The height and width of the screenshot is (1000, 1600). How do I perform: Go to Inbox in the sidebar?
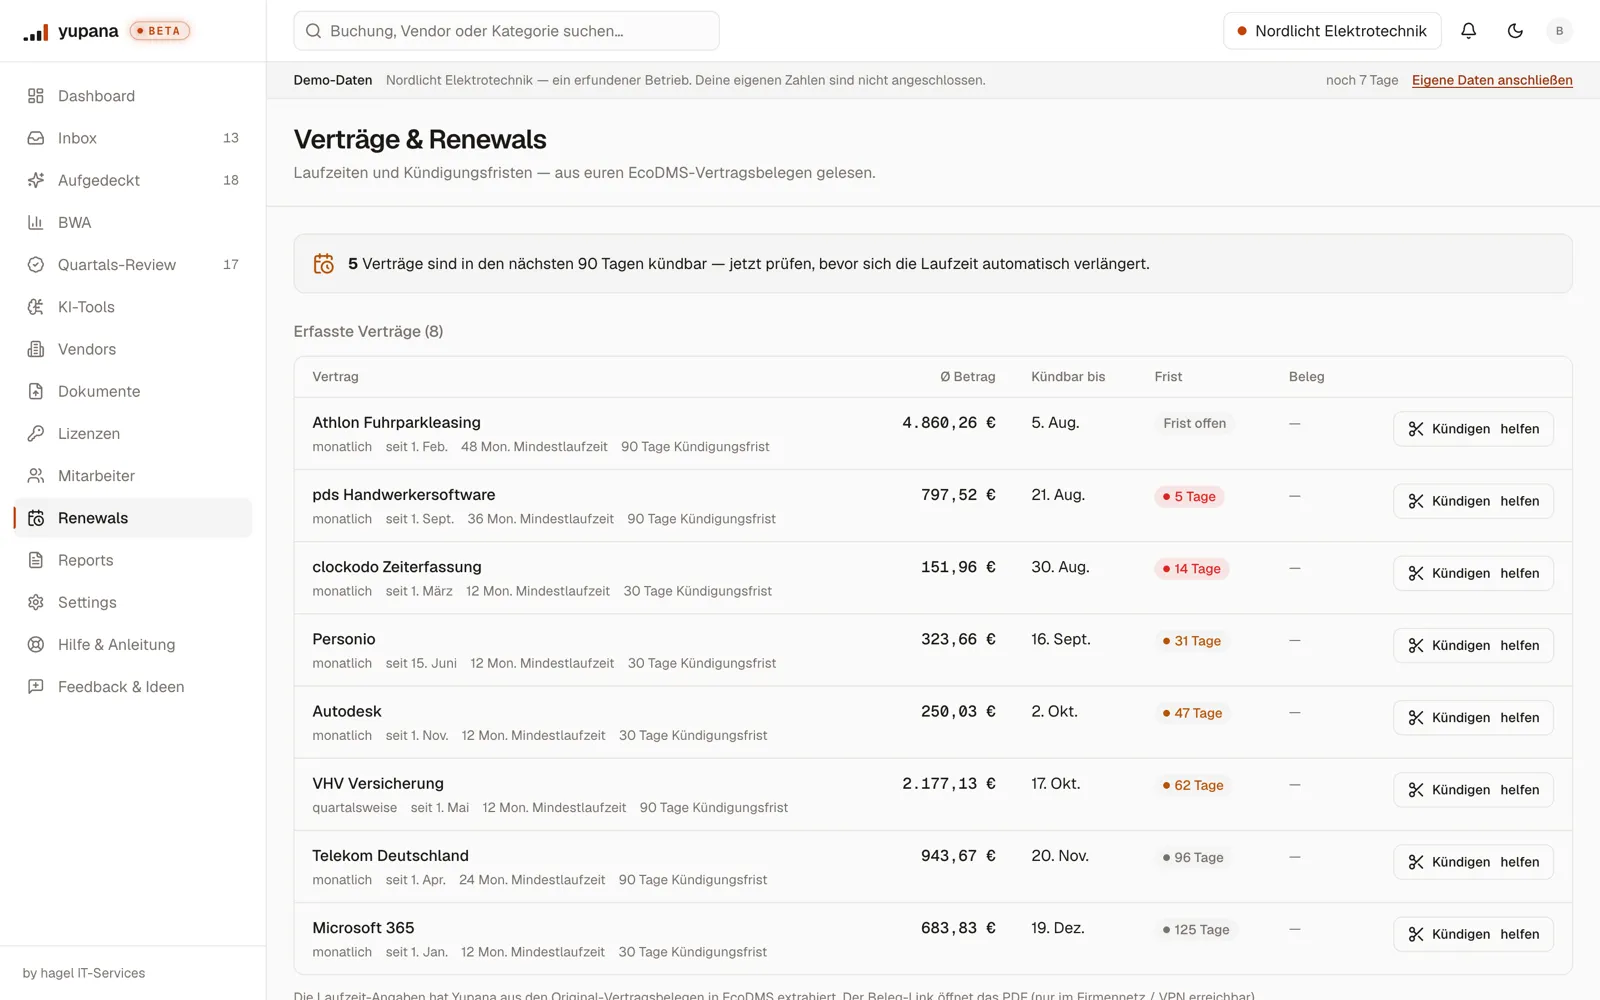(x=133, y=138)
